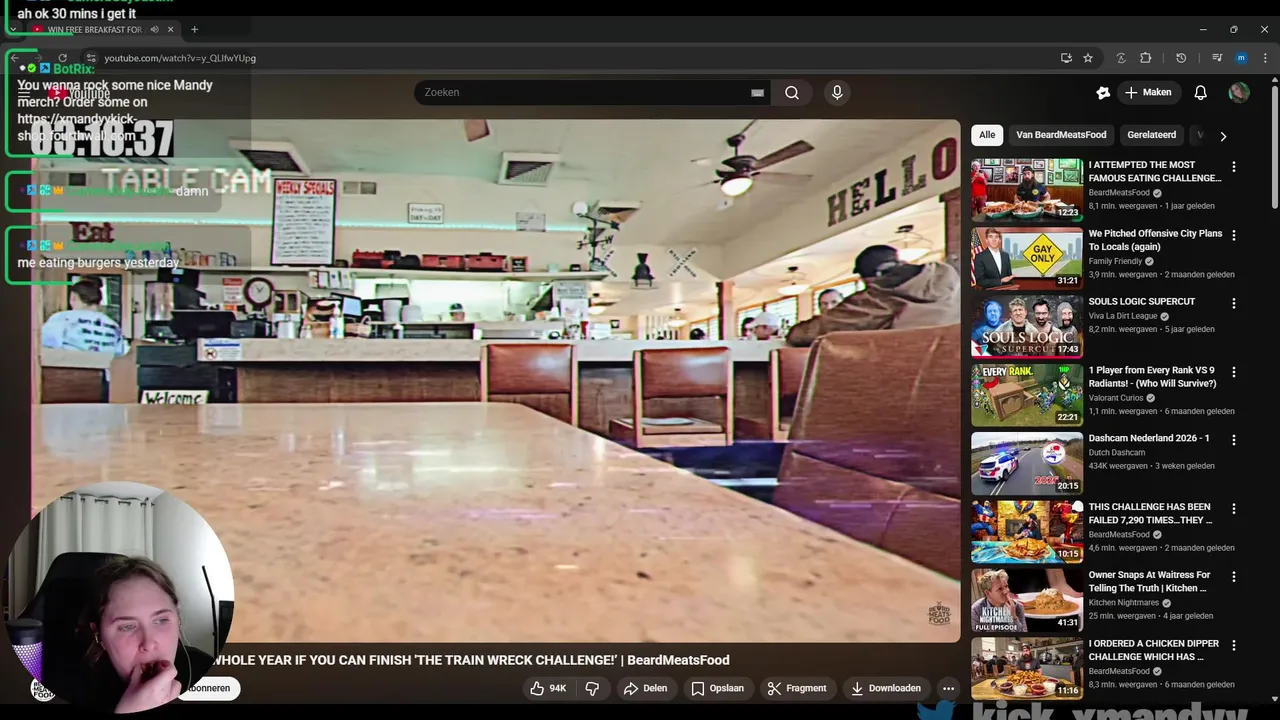Open the Chicken Dipper Challenge thumbnail
Screen dimensions: 1280x720
click(1027, 668)
